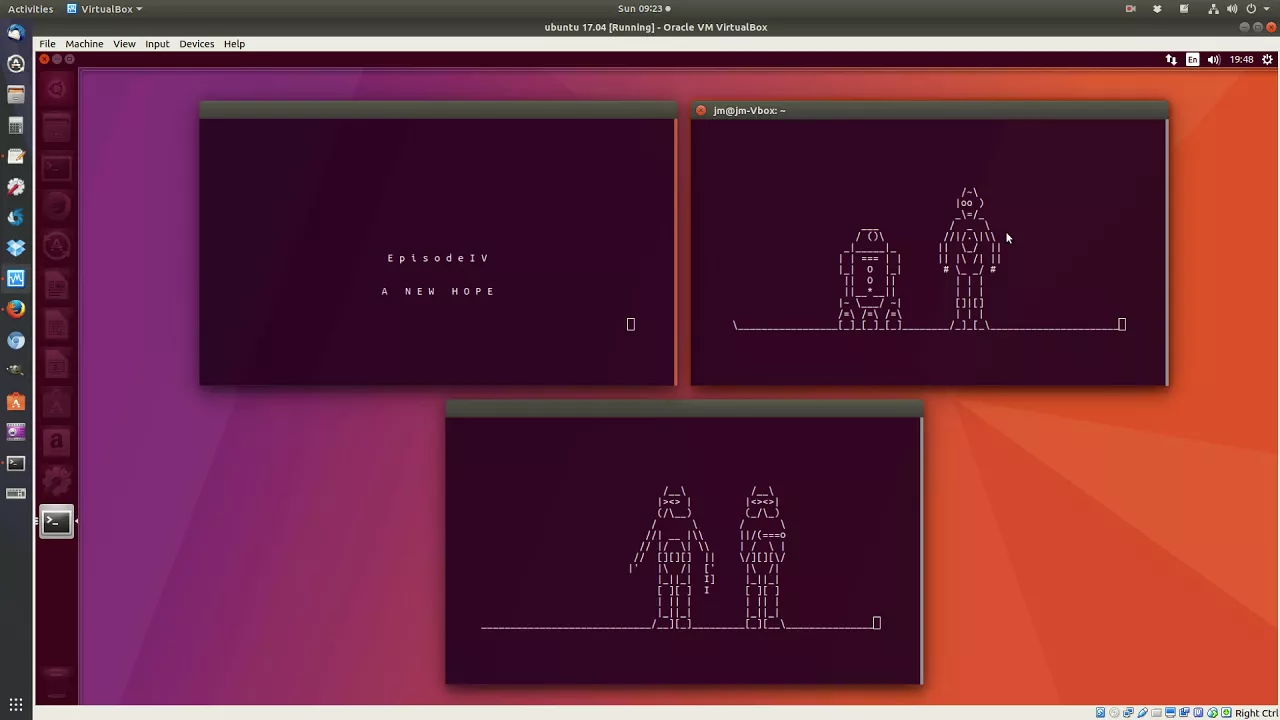Focus the bottom terminal window title bar

[684, 409]
